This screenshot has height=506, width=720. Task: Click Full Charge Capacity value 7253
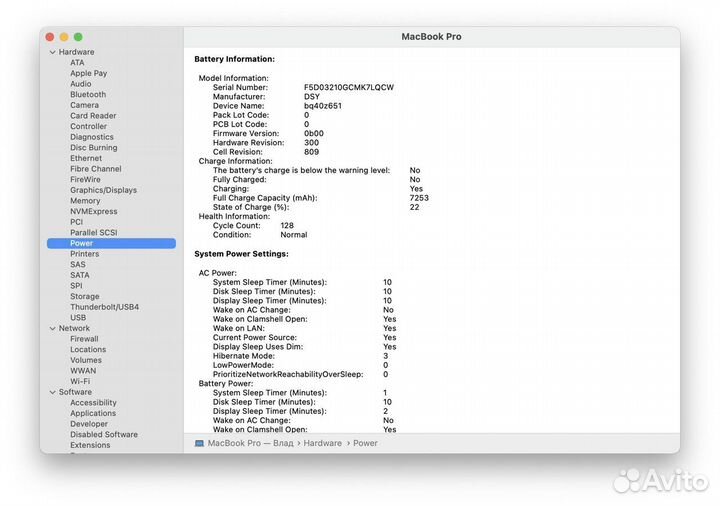(419, 198)
